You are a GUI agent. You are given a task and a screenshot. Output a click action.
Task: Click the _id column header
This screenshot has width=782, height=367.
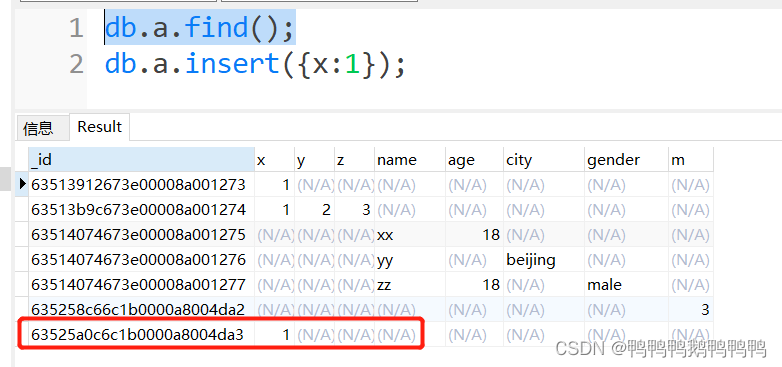pos(142,160)
